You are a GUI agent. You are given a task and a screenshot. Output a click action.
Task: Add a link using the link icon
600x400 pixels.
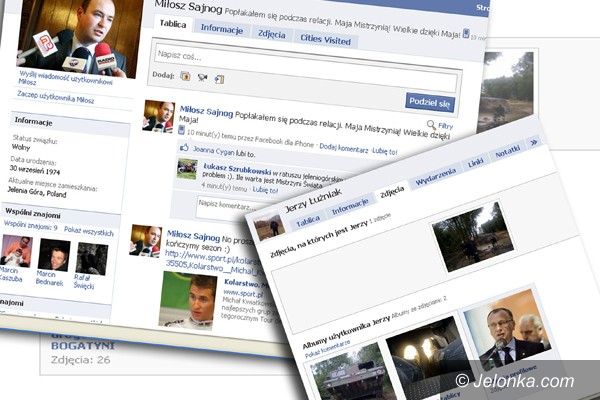pyautogui.click(x=219, y=80)
